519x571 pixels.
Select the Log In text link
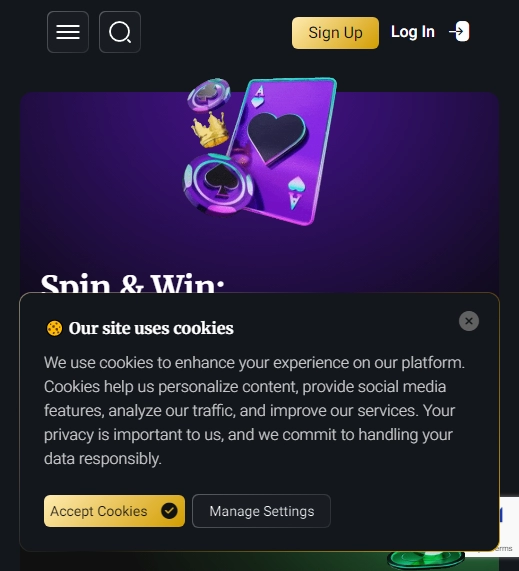click(x=413, y=32)
